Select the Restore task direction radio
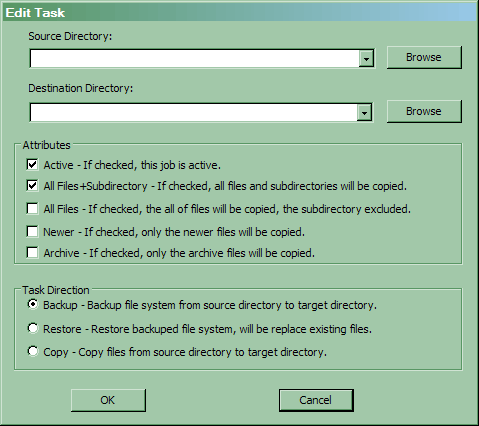This screenshot has height=426, width=479. pyautogui.click(x=33, y=328)
